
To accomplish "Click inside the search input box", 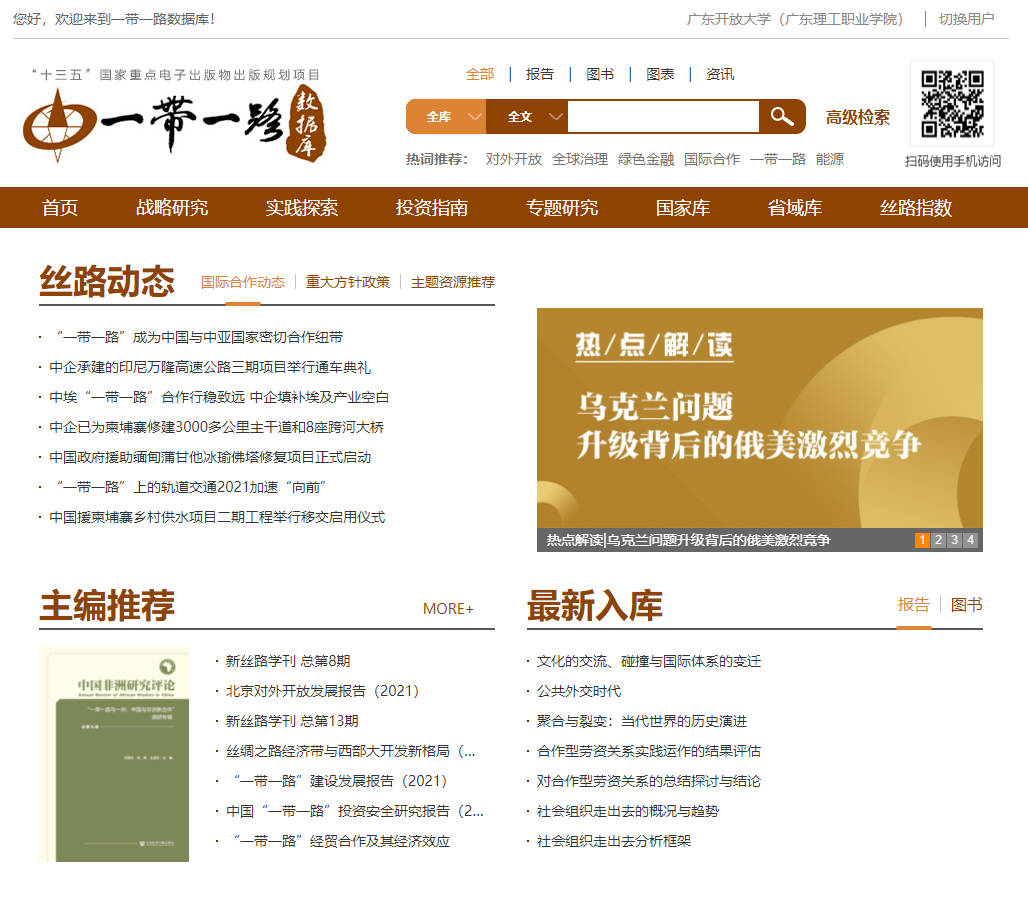I will pyautogui.click(x=663, y=117).
